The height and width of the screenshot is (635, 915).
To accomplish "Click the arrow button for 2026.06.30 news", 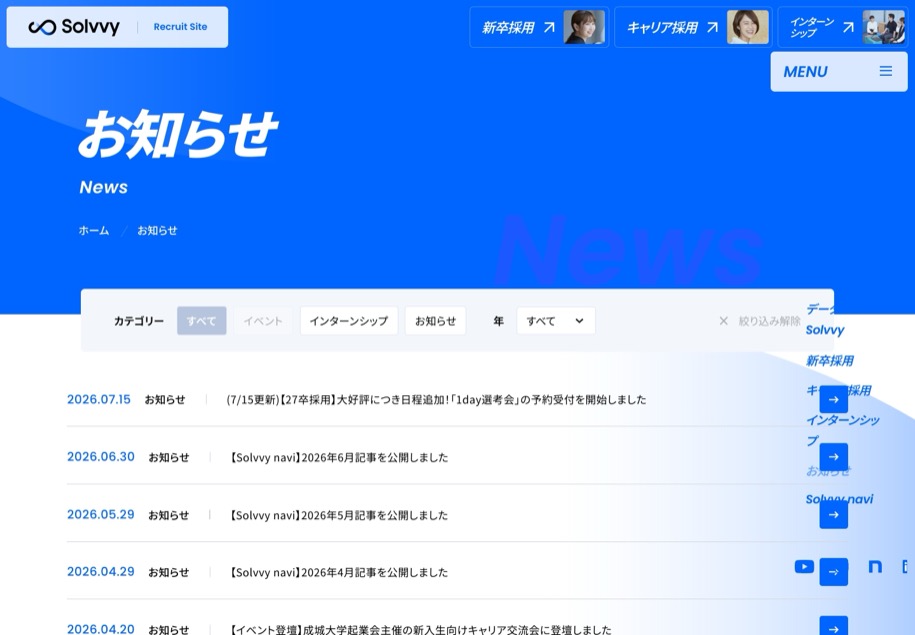I will coord(833,457).
